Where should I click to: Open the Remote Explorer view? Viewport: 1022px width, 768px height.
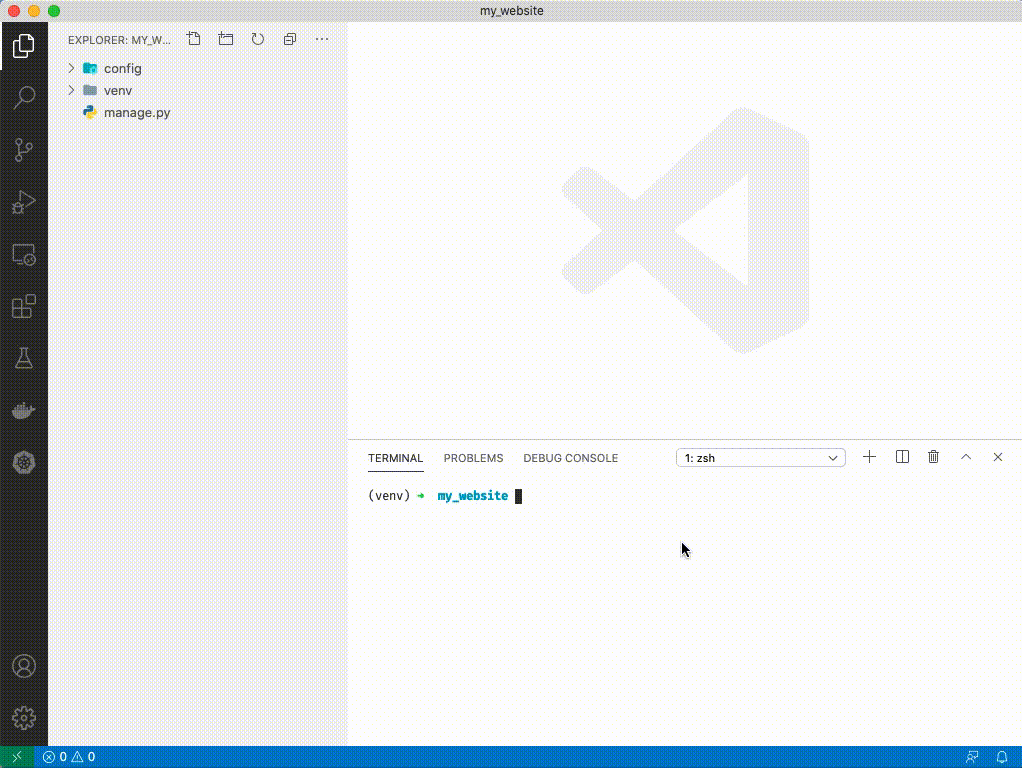pyautogui.click(x=24, y=255)
